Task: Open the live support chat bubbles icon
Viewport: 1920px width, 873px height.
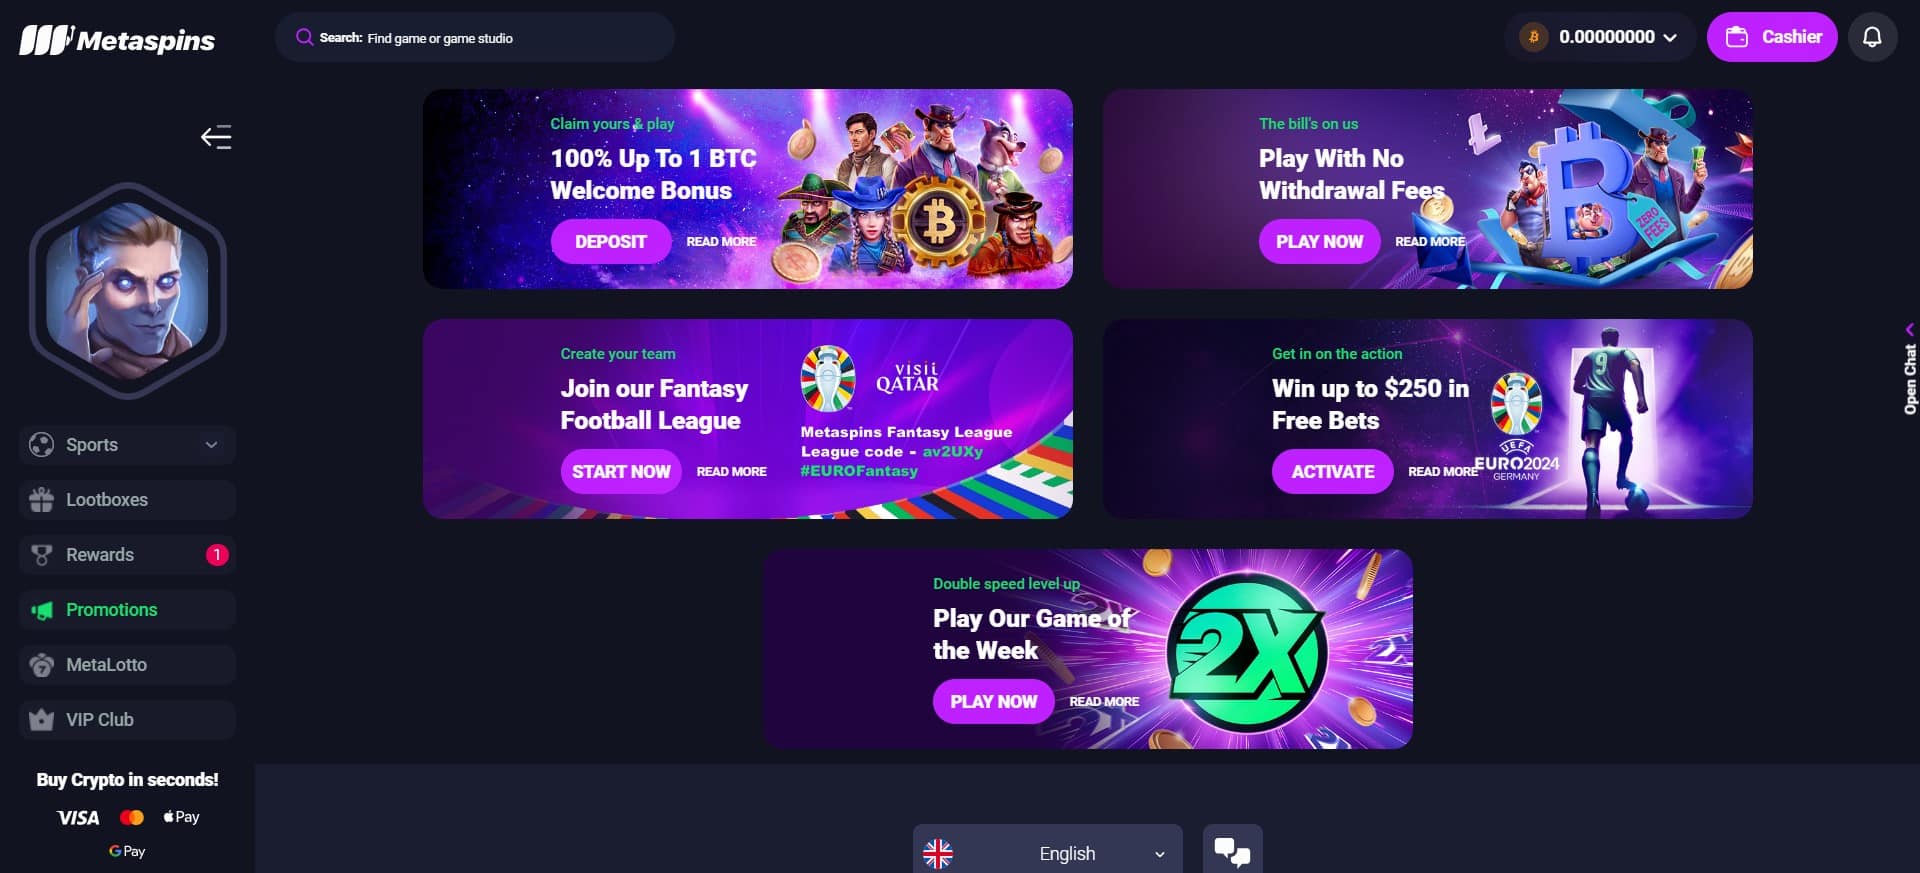Action: pyautogui.click(x=1232, y=851)
